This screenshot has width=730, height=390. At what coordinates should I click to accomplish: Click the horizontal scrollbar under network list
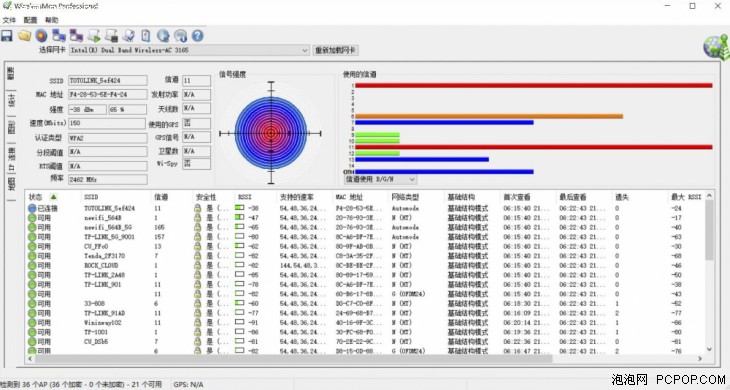tap(293, 358)
